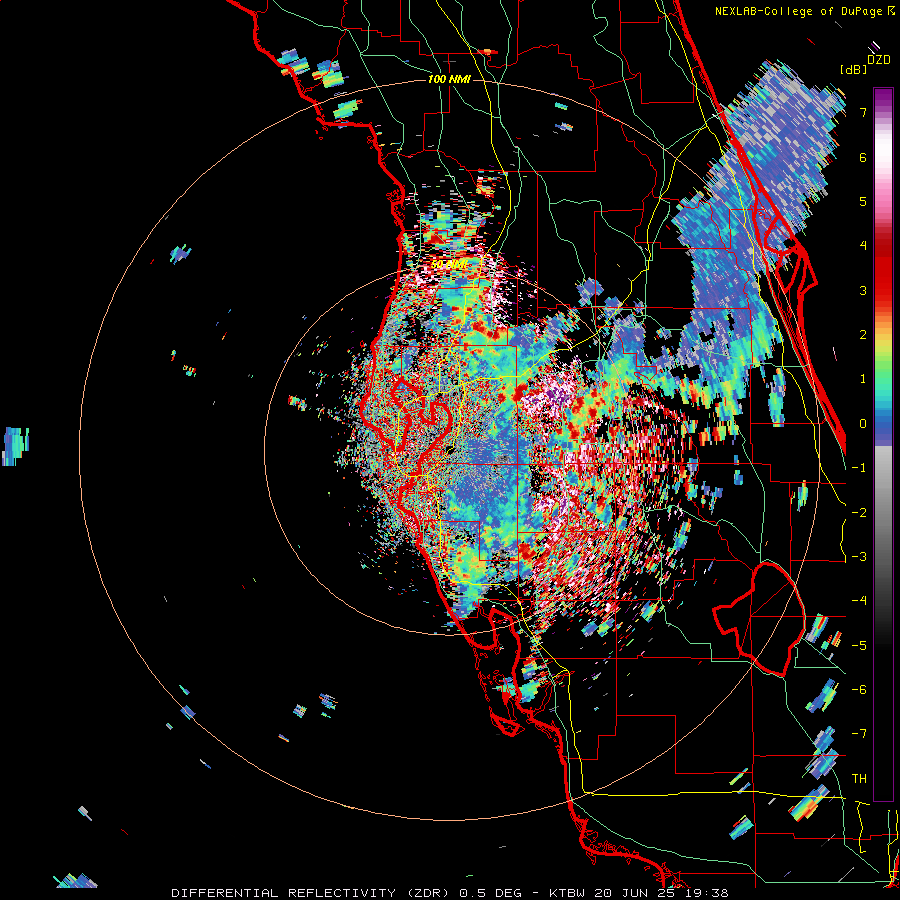Click the 5 value on the dB scale
Image resolution: width=900 pixels, height=900 pixels.
(x=863, y=201)
